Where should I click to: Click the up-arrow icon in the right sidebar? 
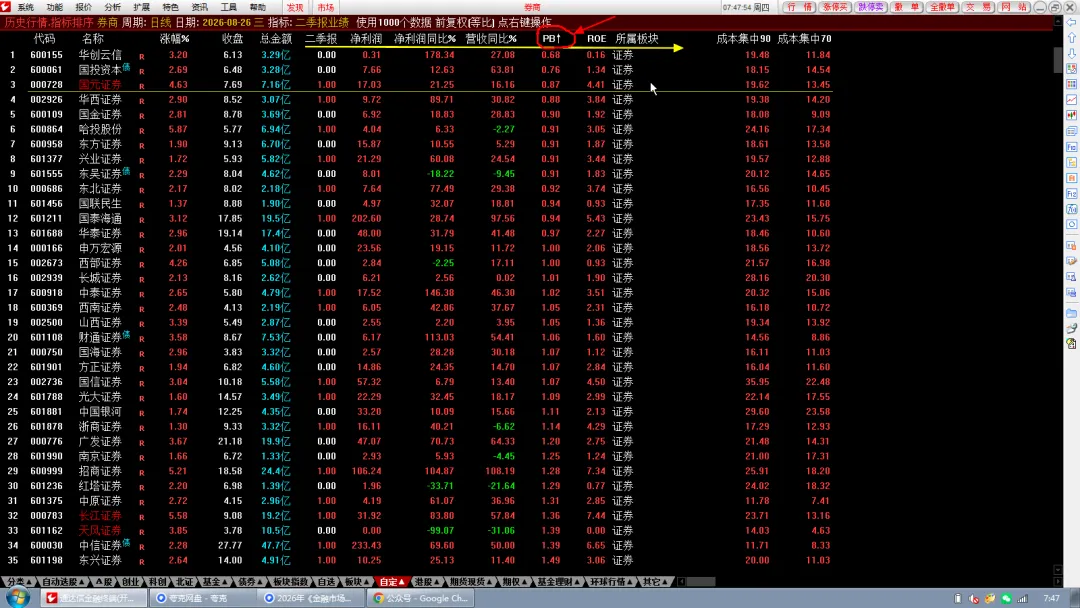pyautogui.click(x=1071, y=38)
